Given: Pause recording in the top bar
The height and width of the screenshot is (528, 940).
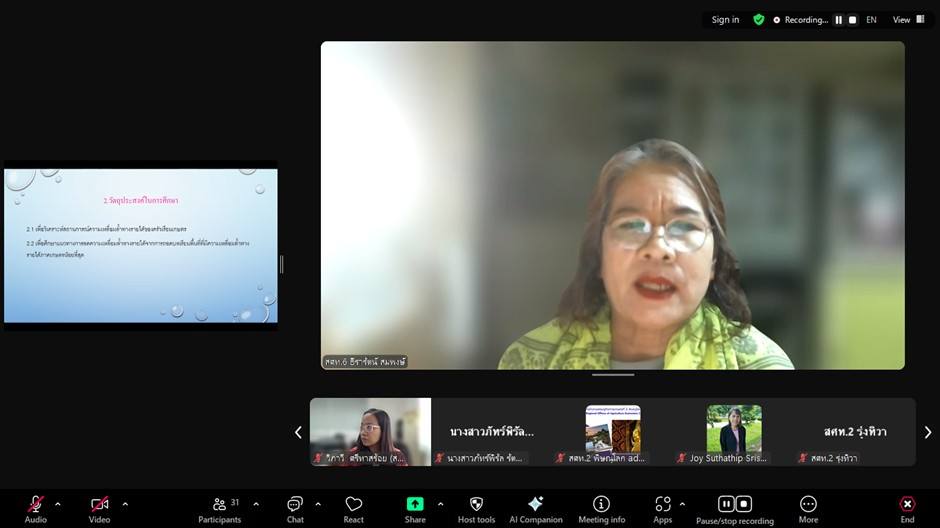Looking at the screenshot, I should [x=838, y=20].
